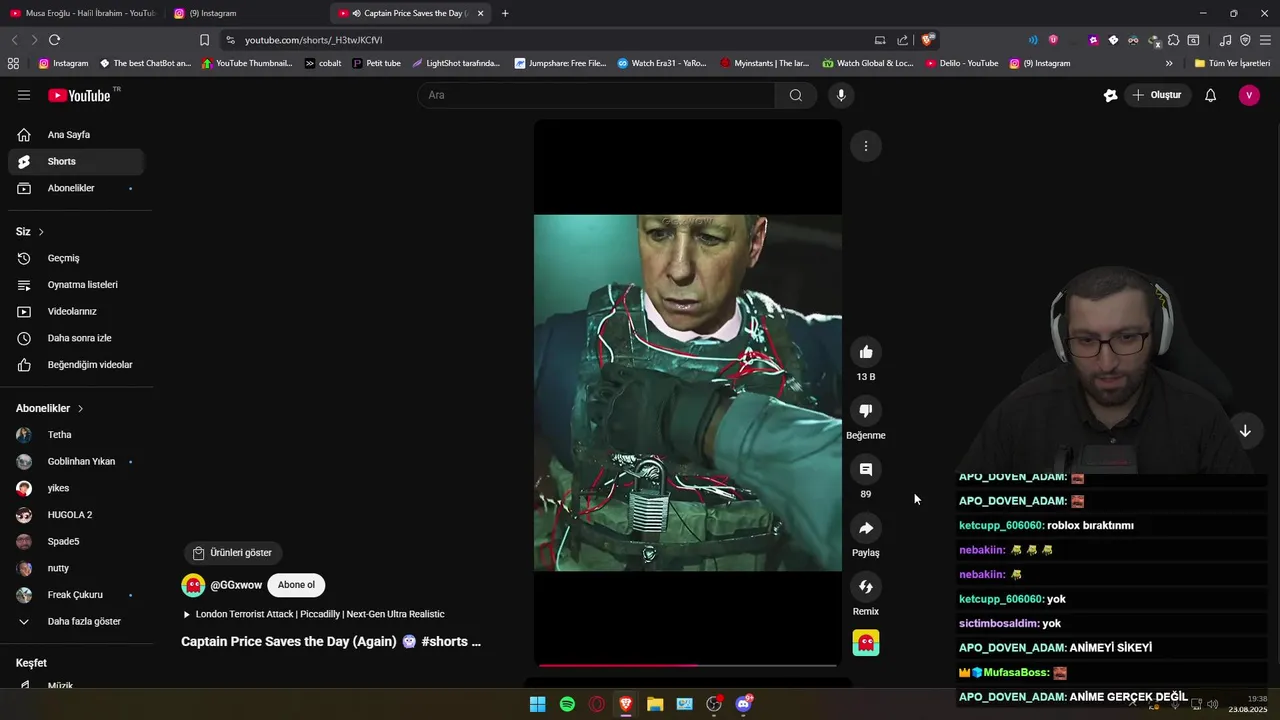Open the Delilo - YouTube bookmark
This screenshot has width=1280, height=720.
tap(961, 63)
